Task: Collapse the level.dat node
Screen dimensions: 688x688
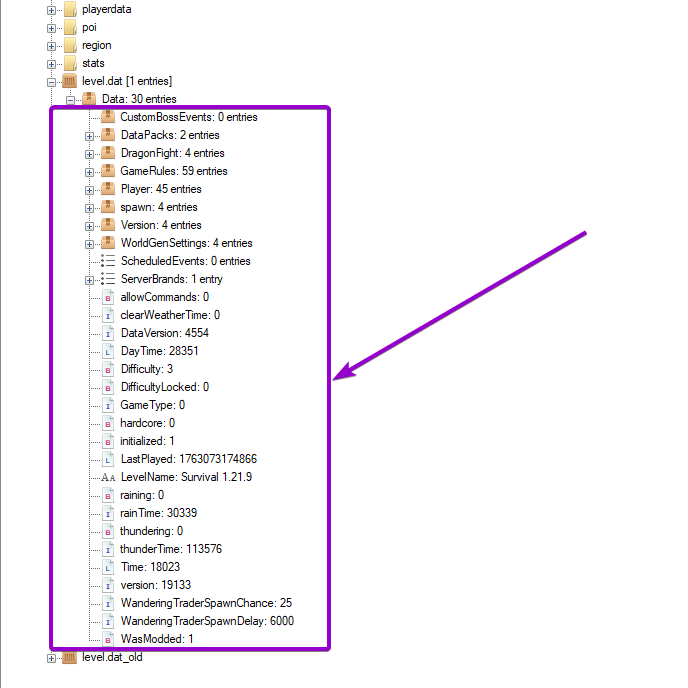Action: click(51, 82)
